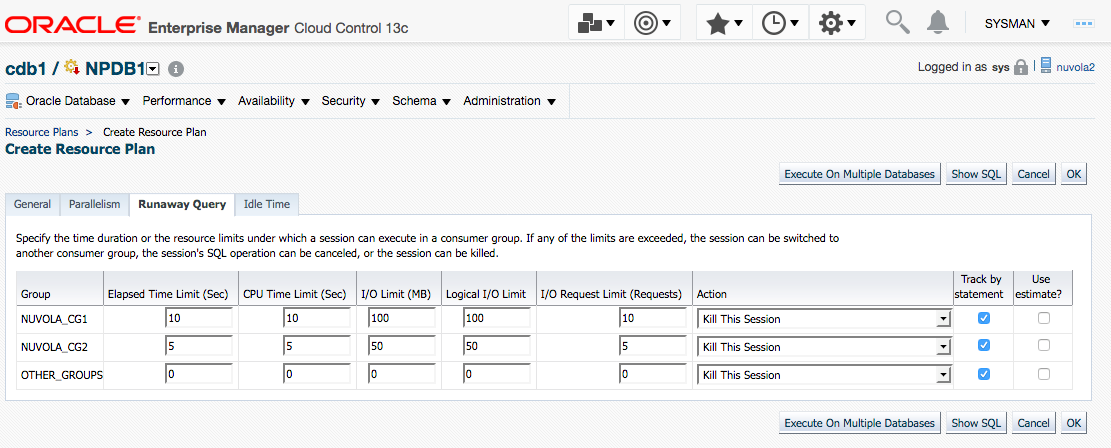Open the Availability menu
This screenshot has height=448, width=1111.
tap(273, 101)
